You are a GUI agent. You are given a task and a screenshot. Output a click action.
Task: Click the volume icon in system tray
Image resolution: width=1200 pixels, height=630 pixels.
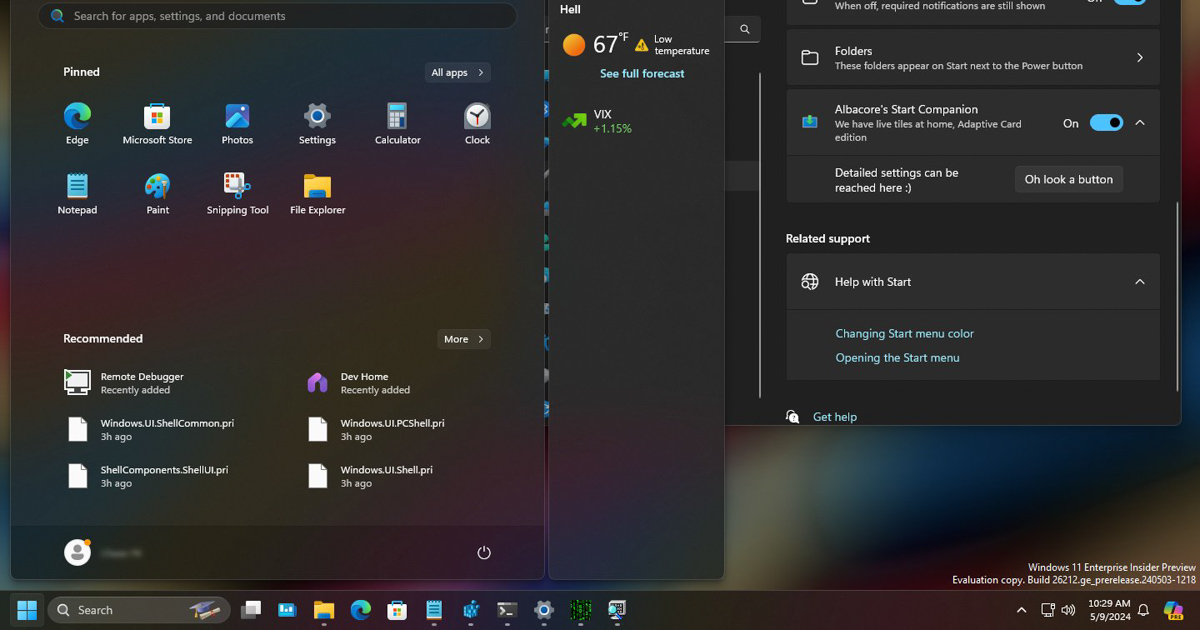coord(1068,610)
